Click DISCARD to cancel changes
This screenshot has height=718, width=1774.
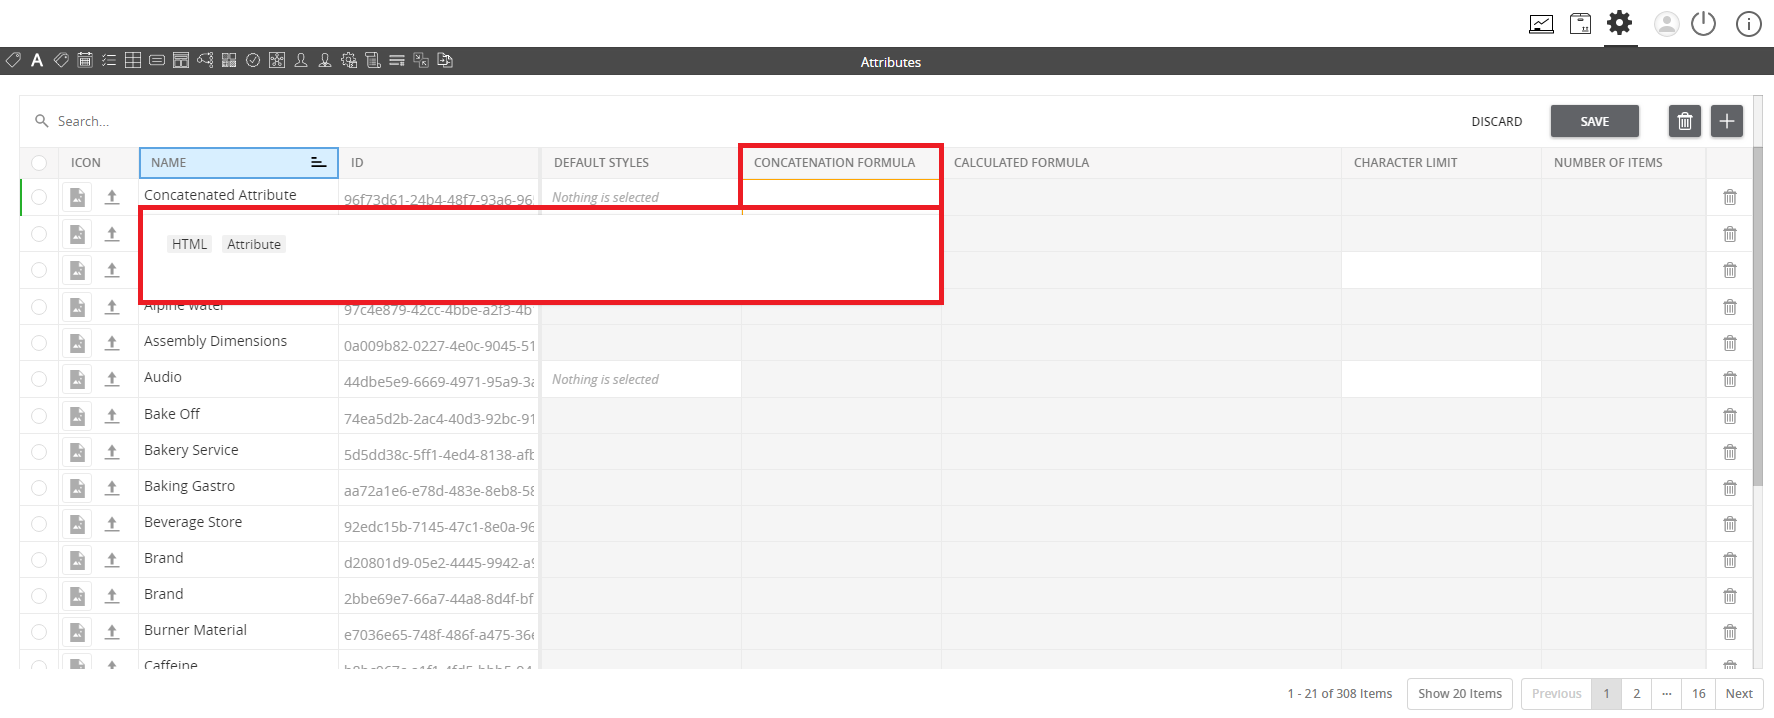tap(1496, 121)
